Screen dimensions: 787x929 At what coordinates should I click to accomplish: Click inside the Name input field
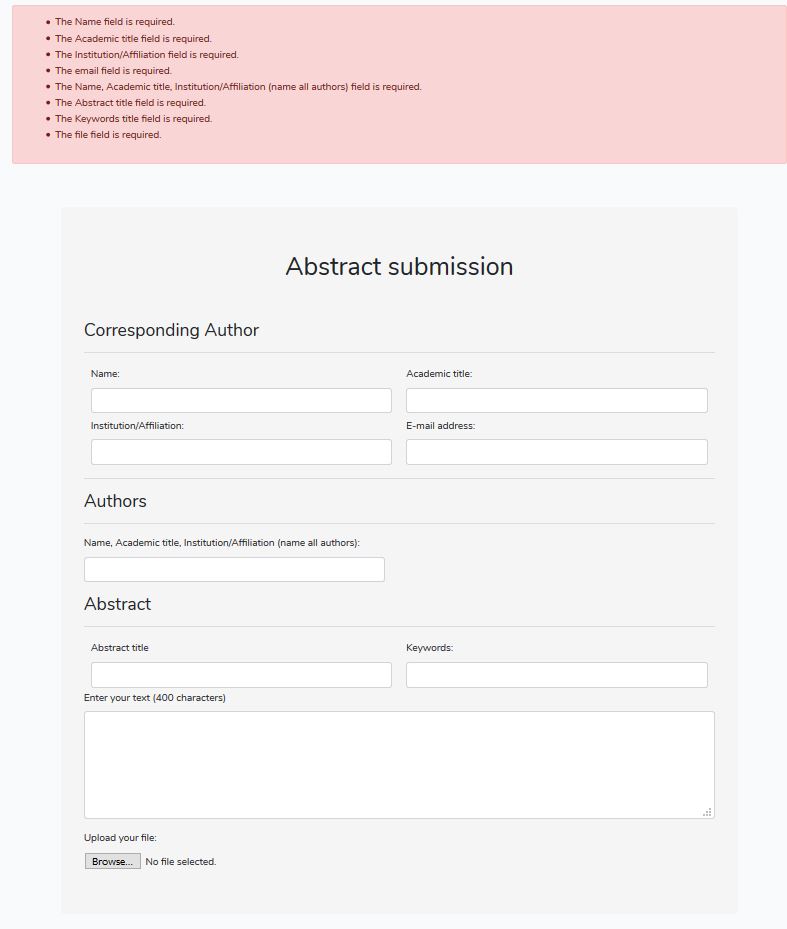(240, 399)
